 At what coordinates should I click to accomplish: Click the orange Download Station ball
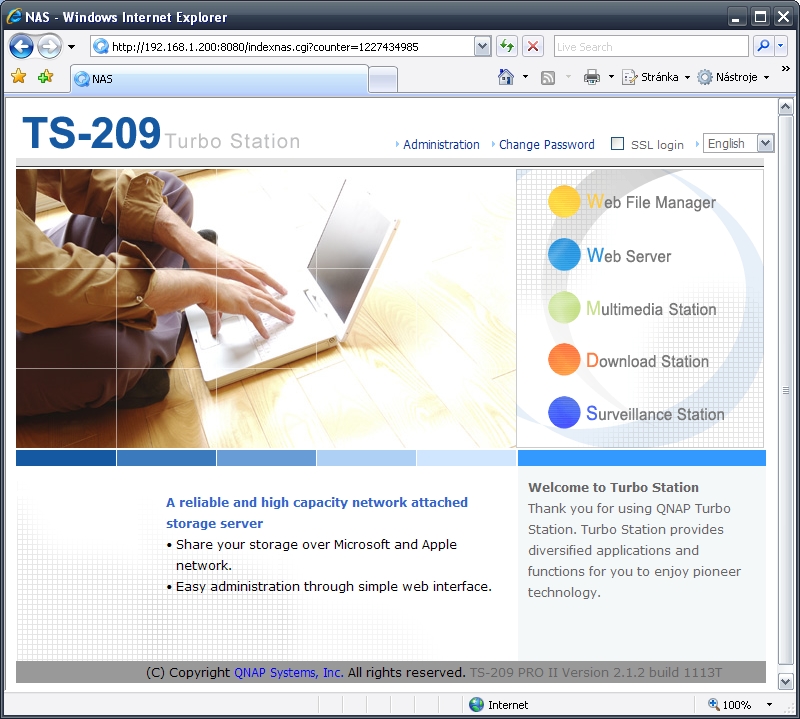tap(564, 359)
